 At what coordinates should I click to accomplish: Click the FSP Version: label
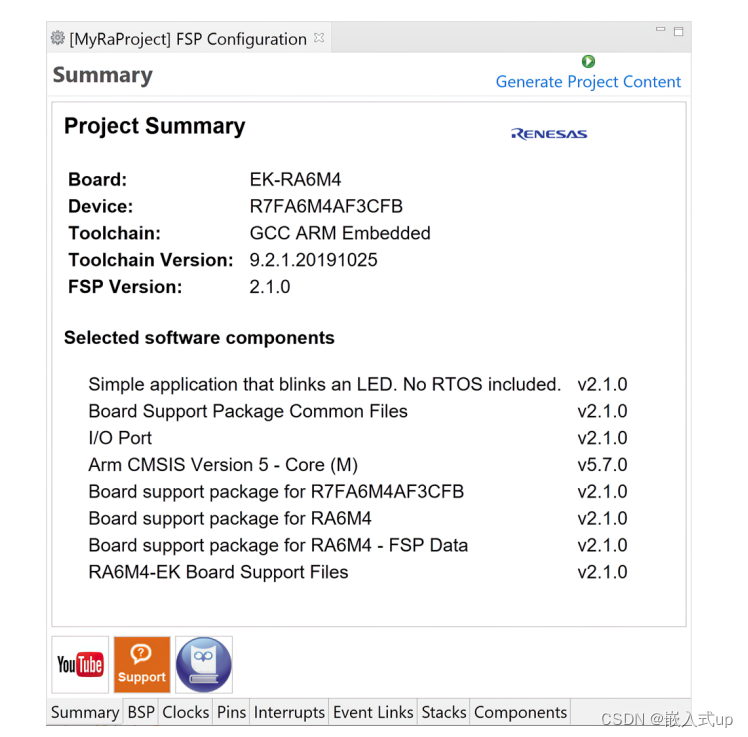pyautogui.click(x=125, y=287)
